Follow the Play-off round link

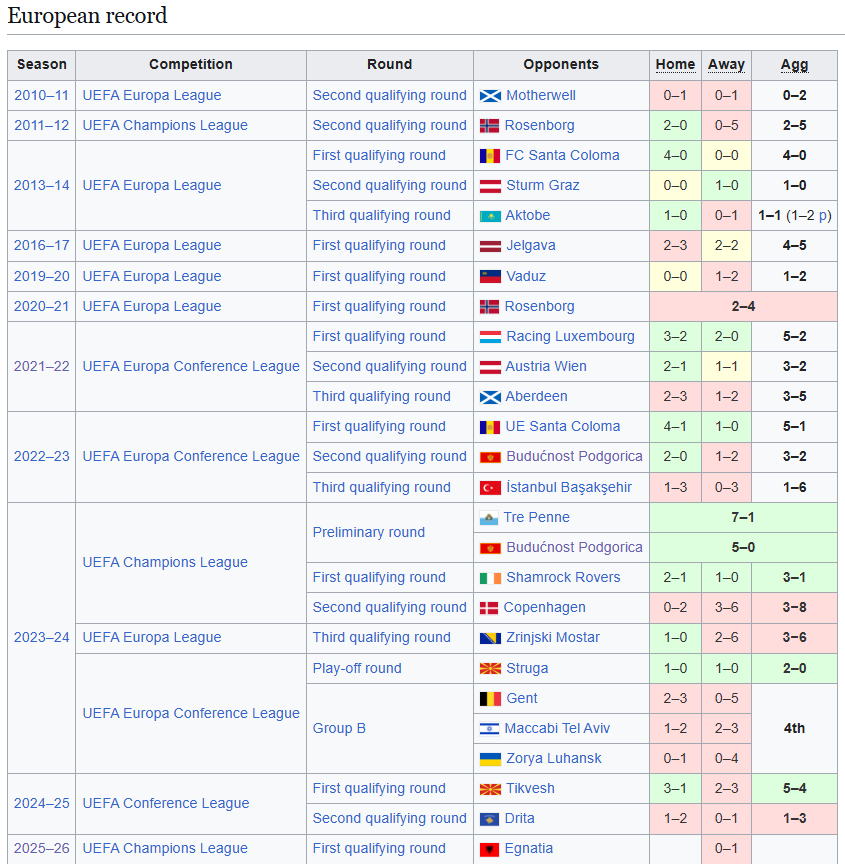(357, 668)
